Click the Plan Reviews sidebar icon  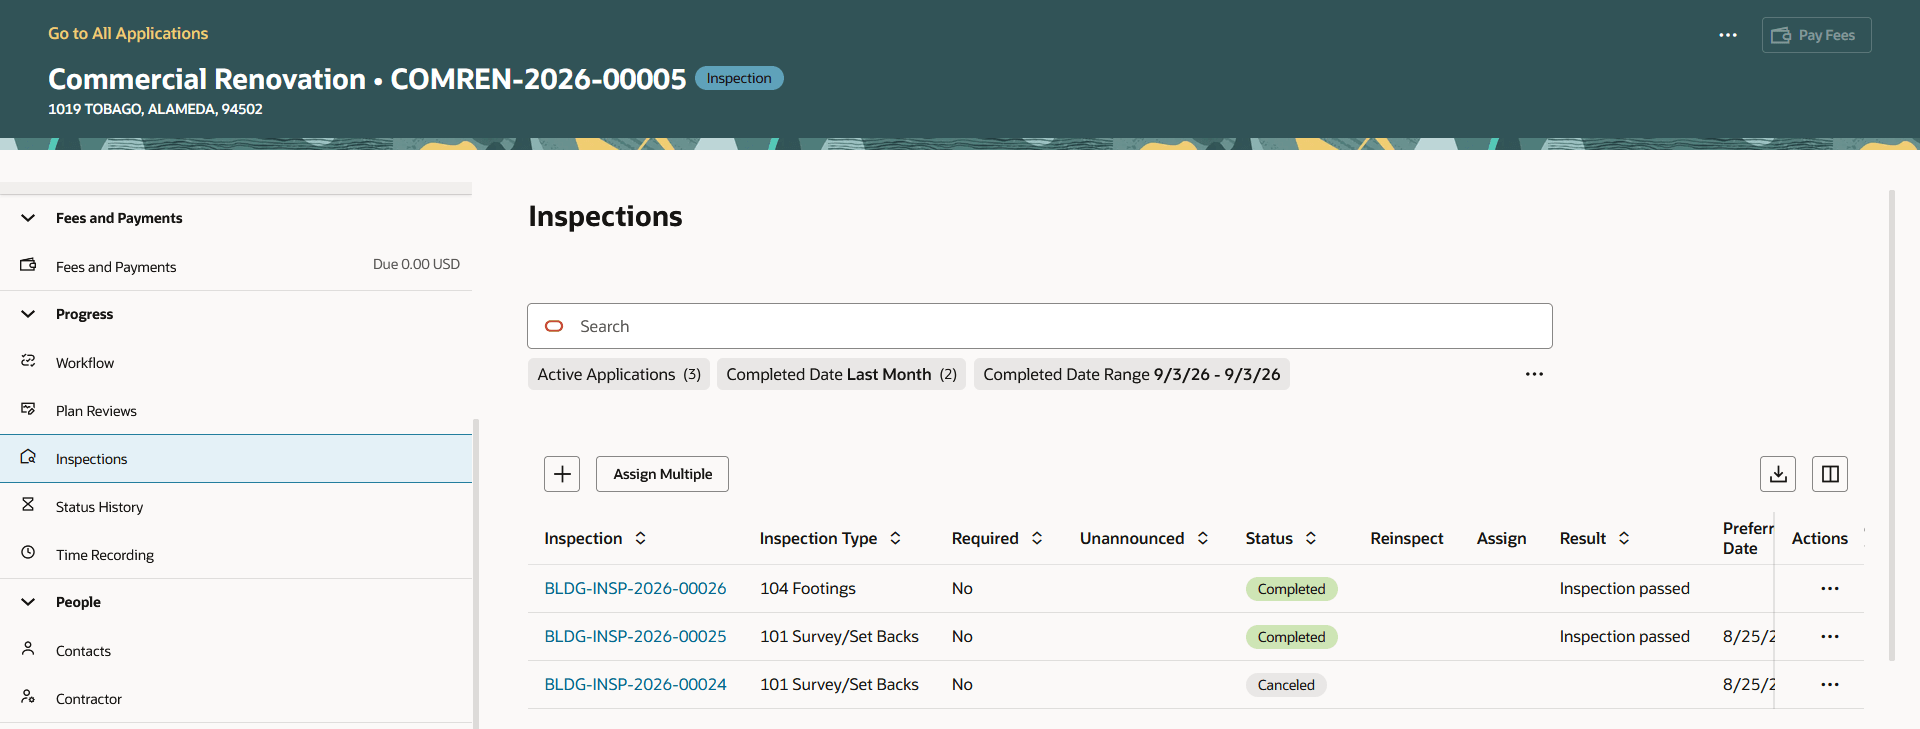[x=28, y=409]
